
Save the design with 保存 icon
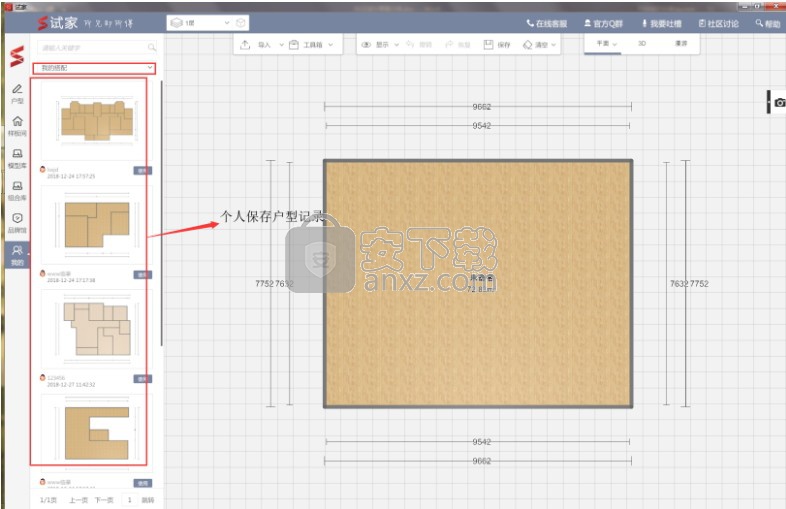coord(488,45)
